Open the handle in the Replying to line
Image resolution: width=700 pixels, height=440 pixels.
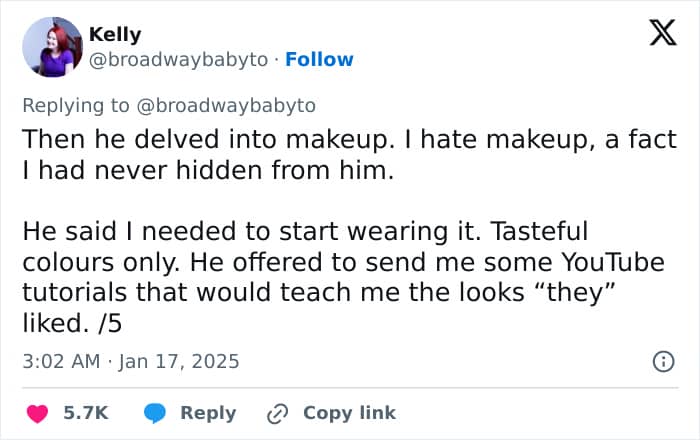coord(226,106)
